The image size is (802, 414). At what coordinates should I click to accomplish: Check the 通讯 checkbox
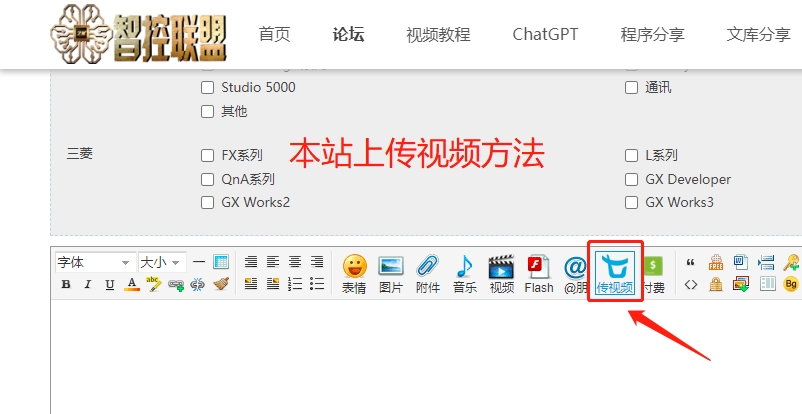coord(632,88)
